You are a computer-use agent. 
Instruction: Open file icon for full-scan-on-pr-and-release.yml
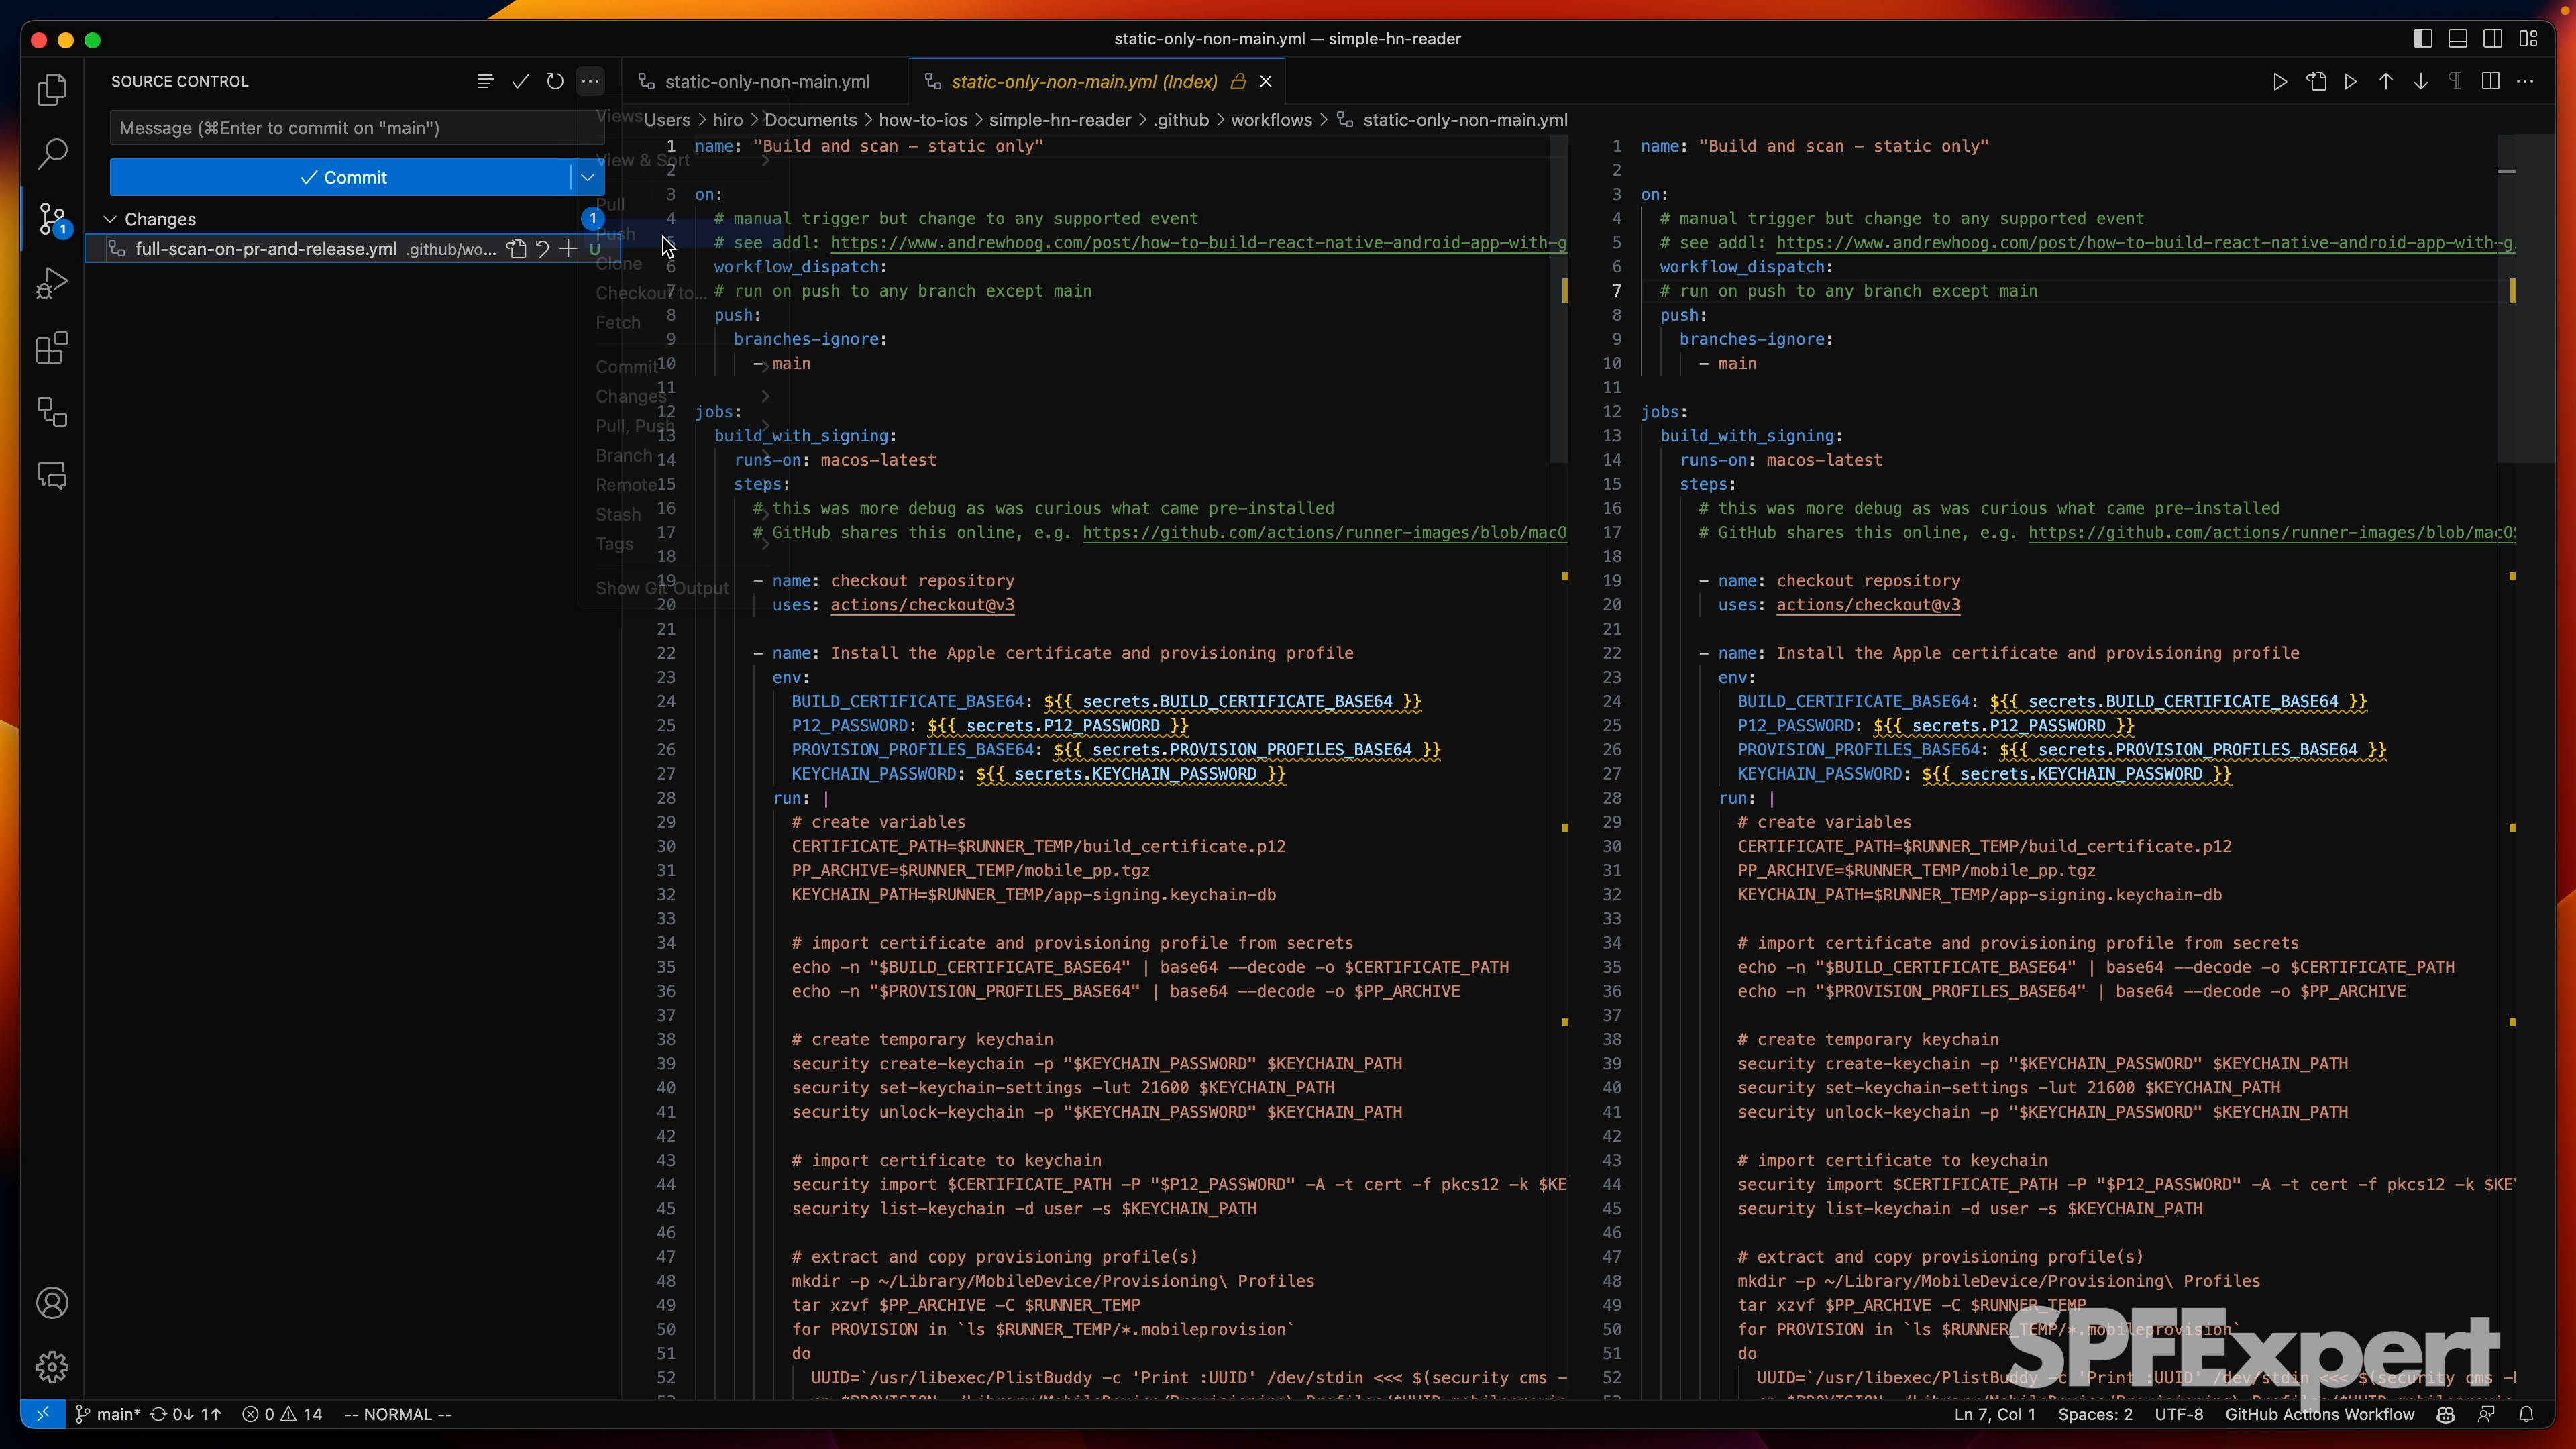coord(516,249)
